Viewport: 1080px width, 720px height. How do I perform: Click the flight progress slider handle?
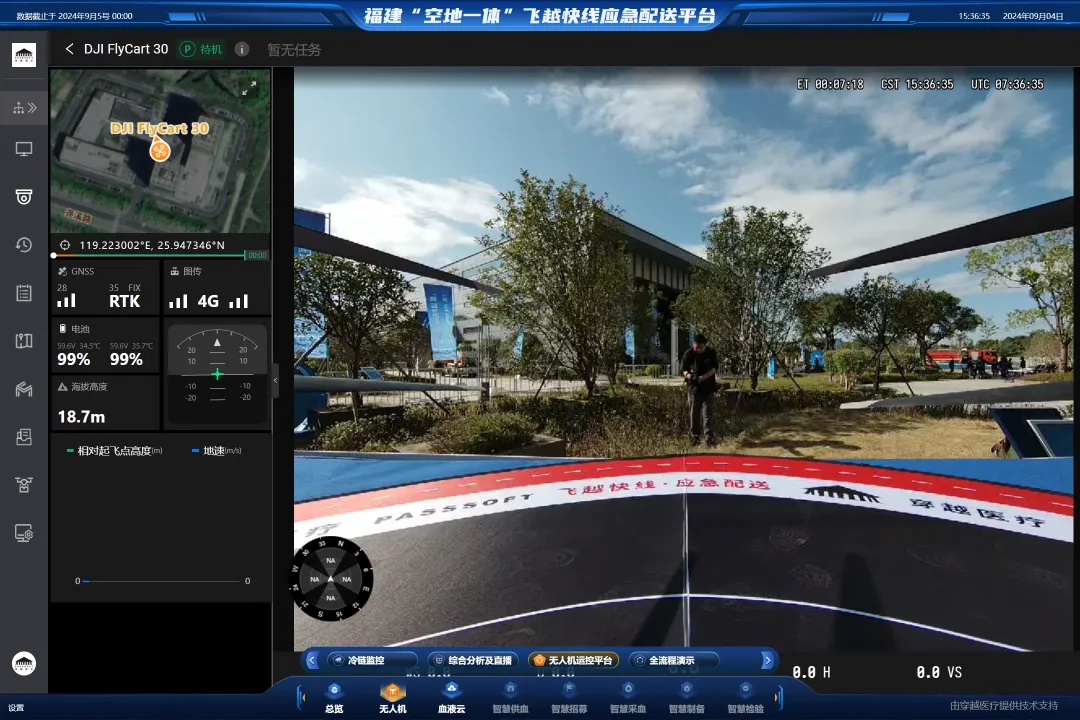54,256
